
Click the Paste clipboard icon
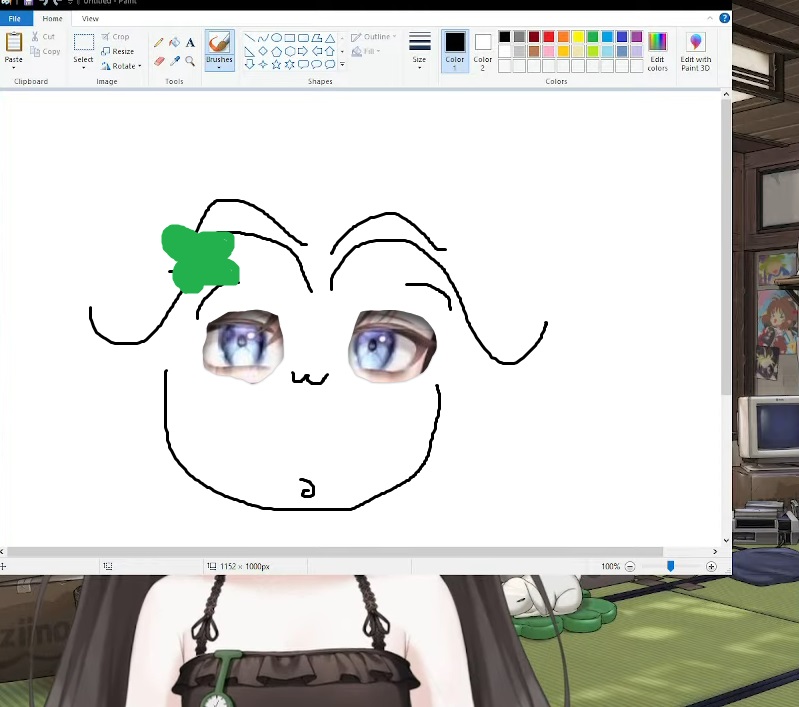[14, 42]
